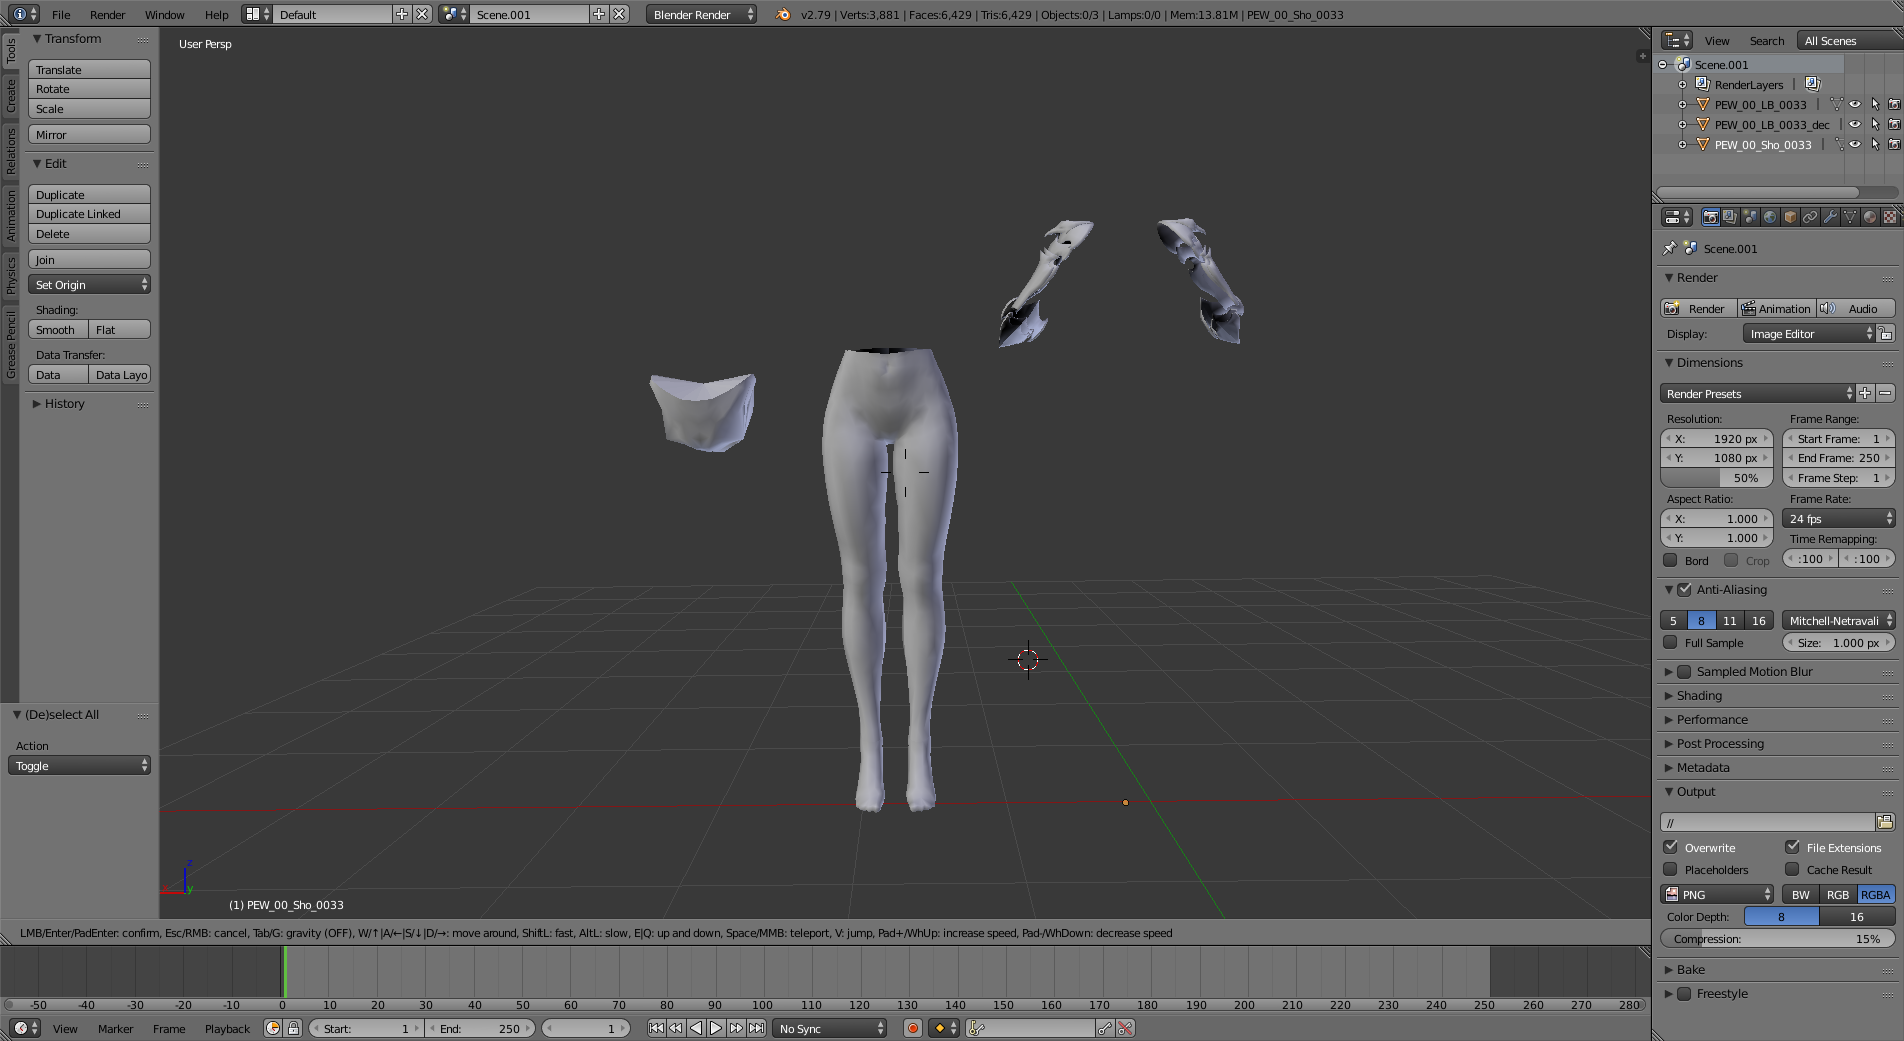Click the Duplicate Linked button

pos(89,214)
